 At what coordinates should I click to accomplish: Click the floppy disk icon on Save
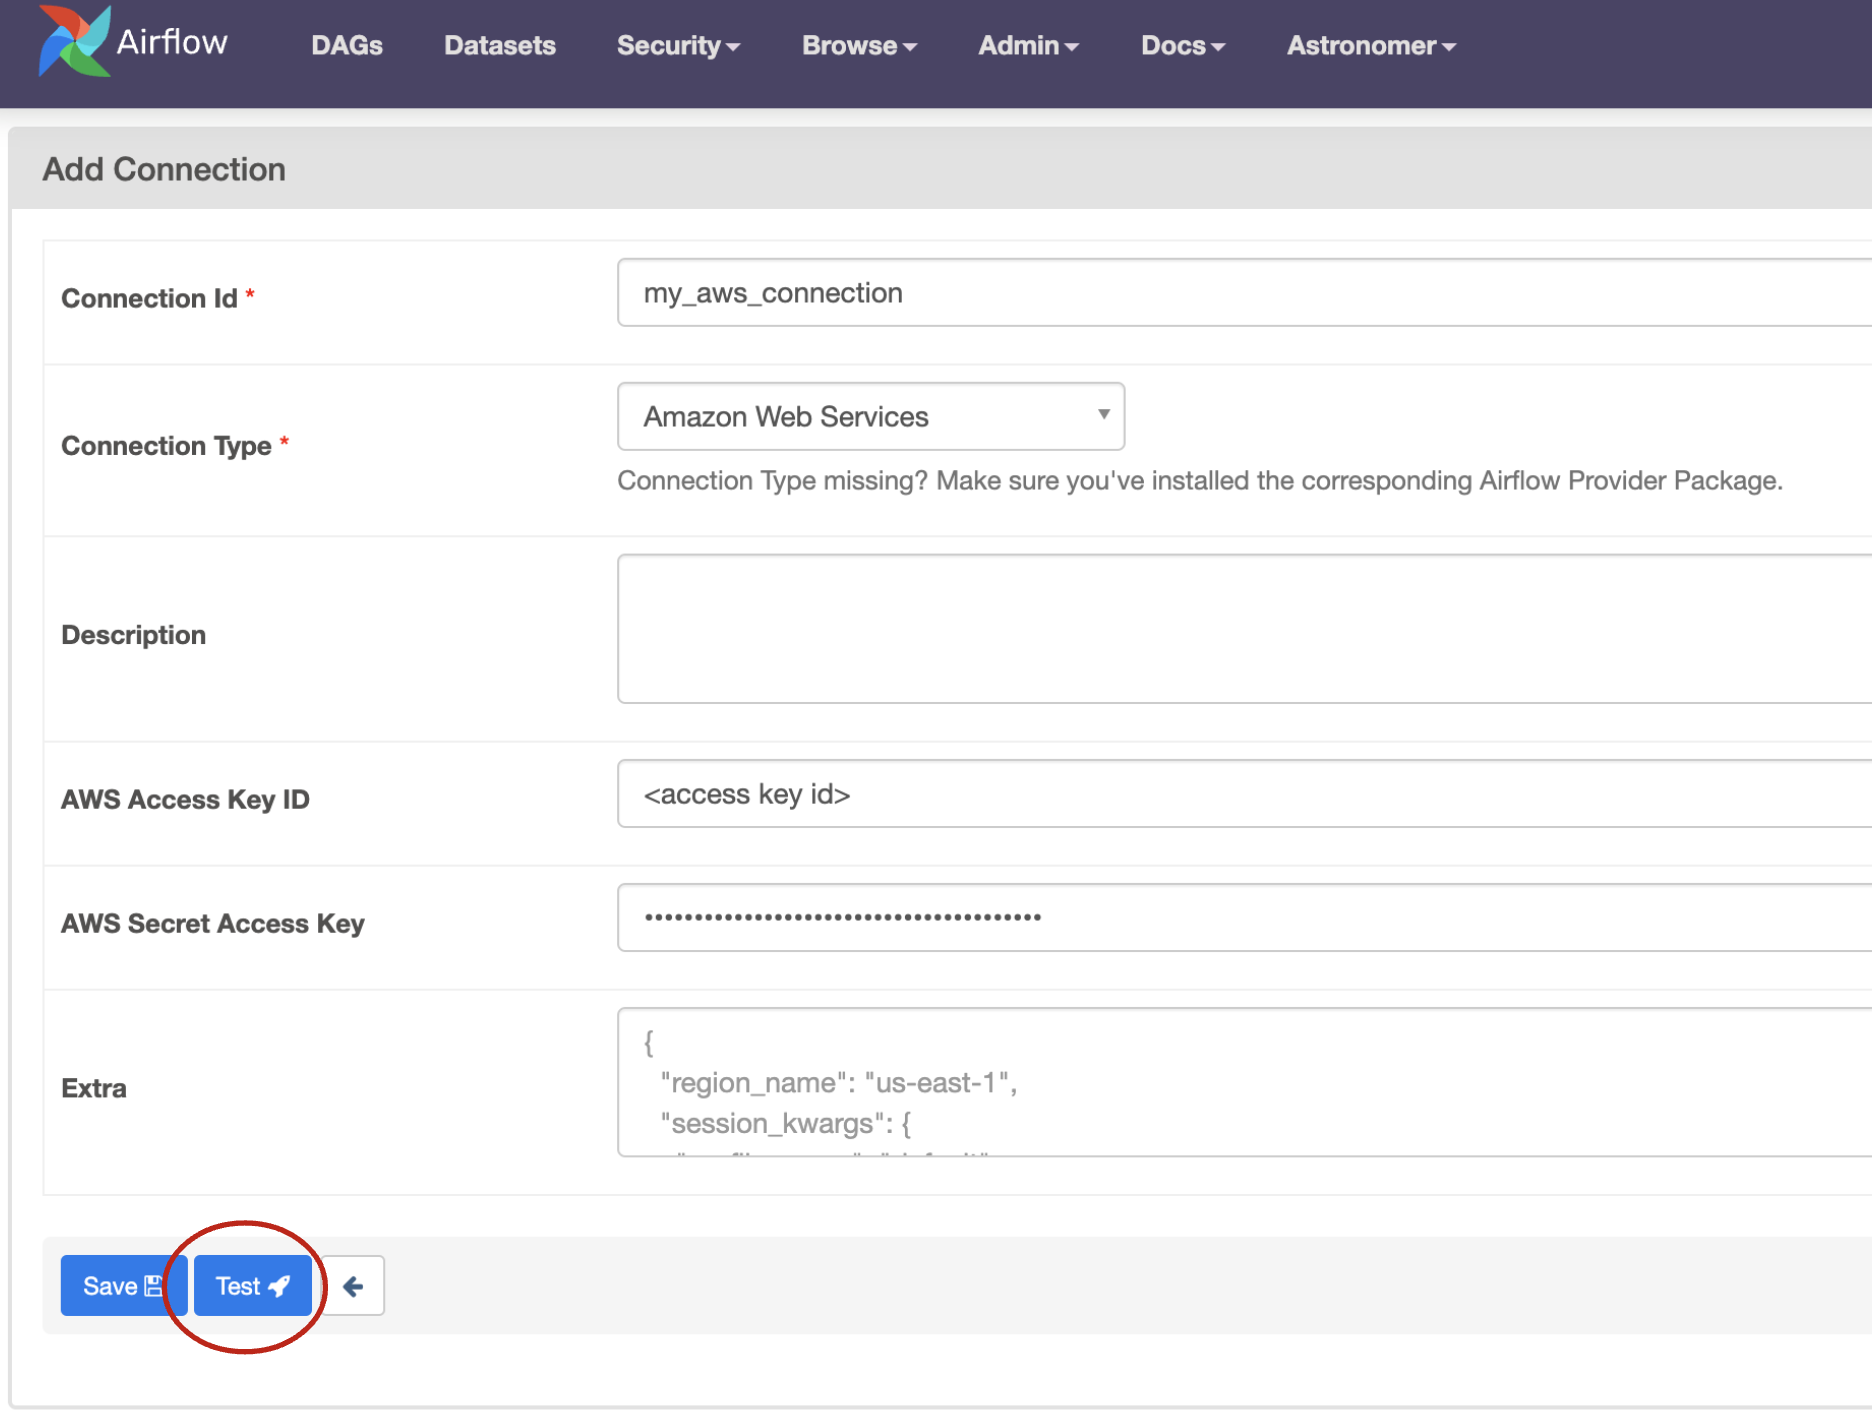[x=153, y=1286]
